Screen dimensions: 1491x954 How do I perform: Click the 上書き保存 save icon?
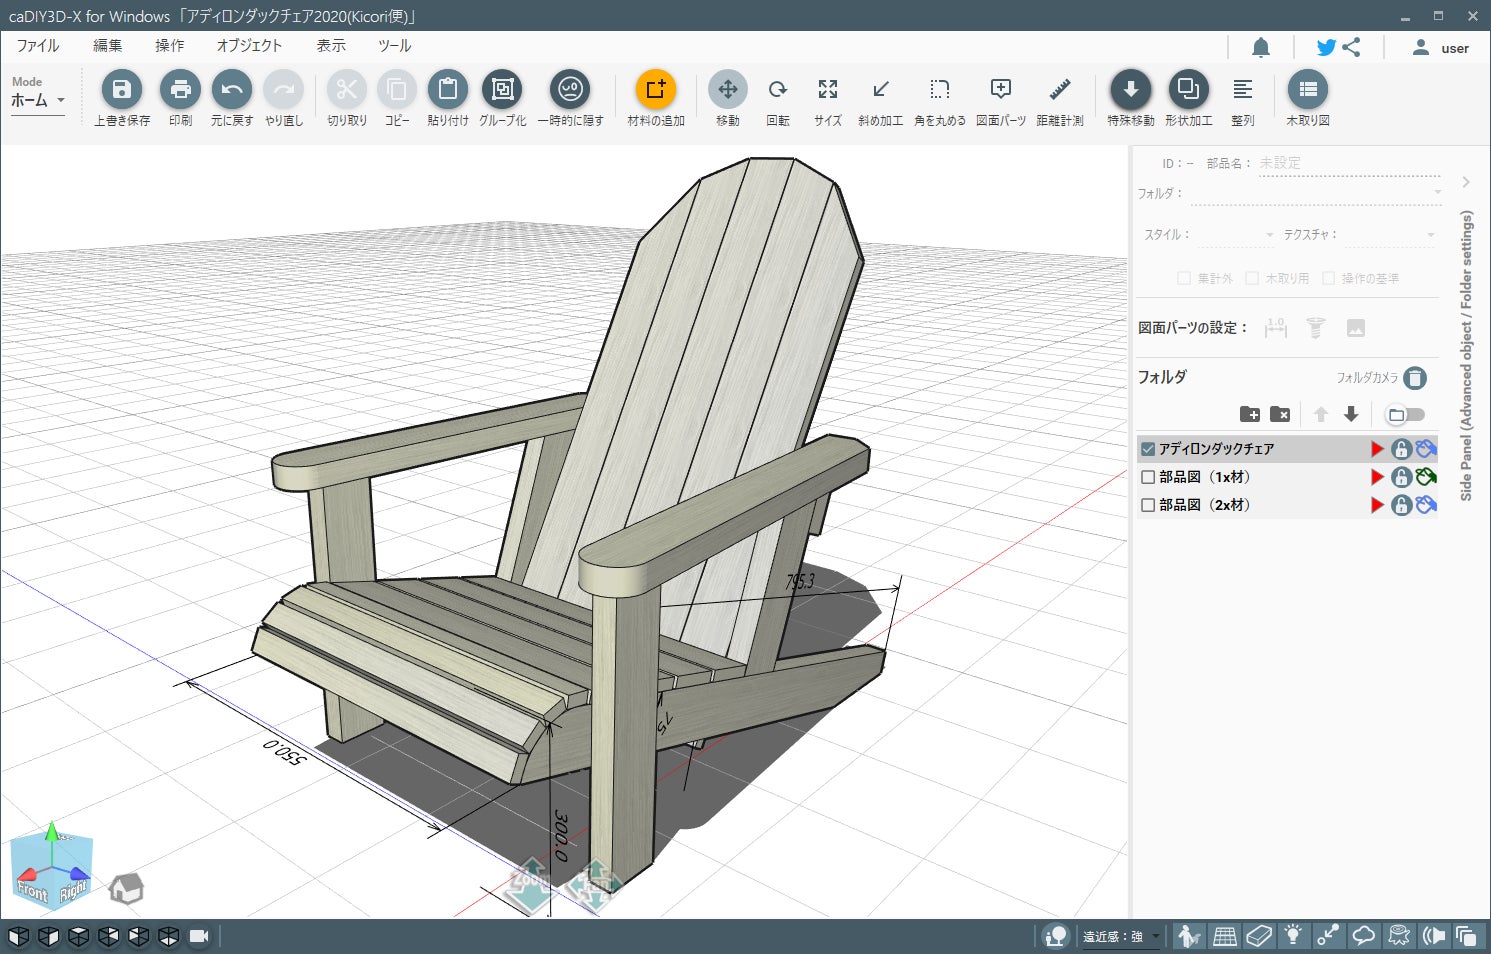[122, 90]
